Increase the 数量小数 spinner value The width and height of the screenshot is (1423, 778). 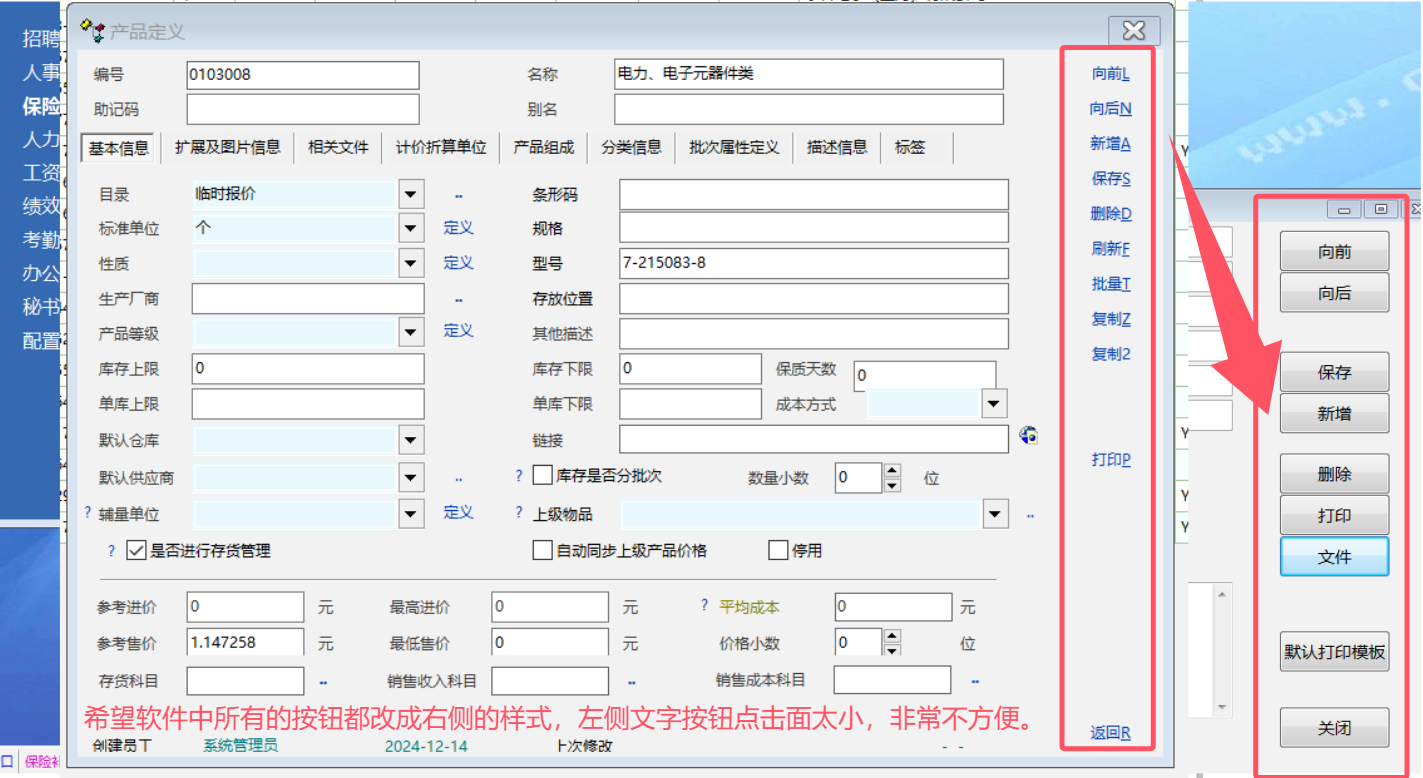coord(893,470)
